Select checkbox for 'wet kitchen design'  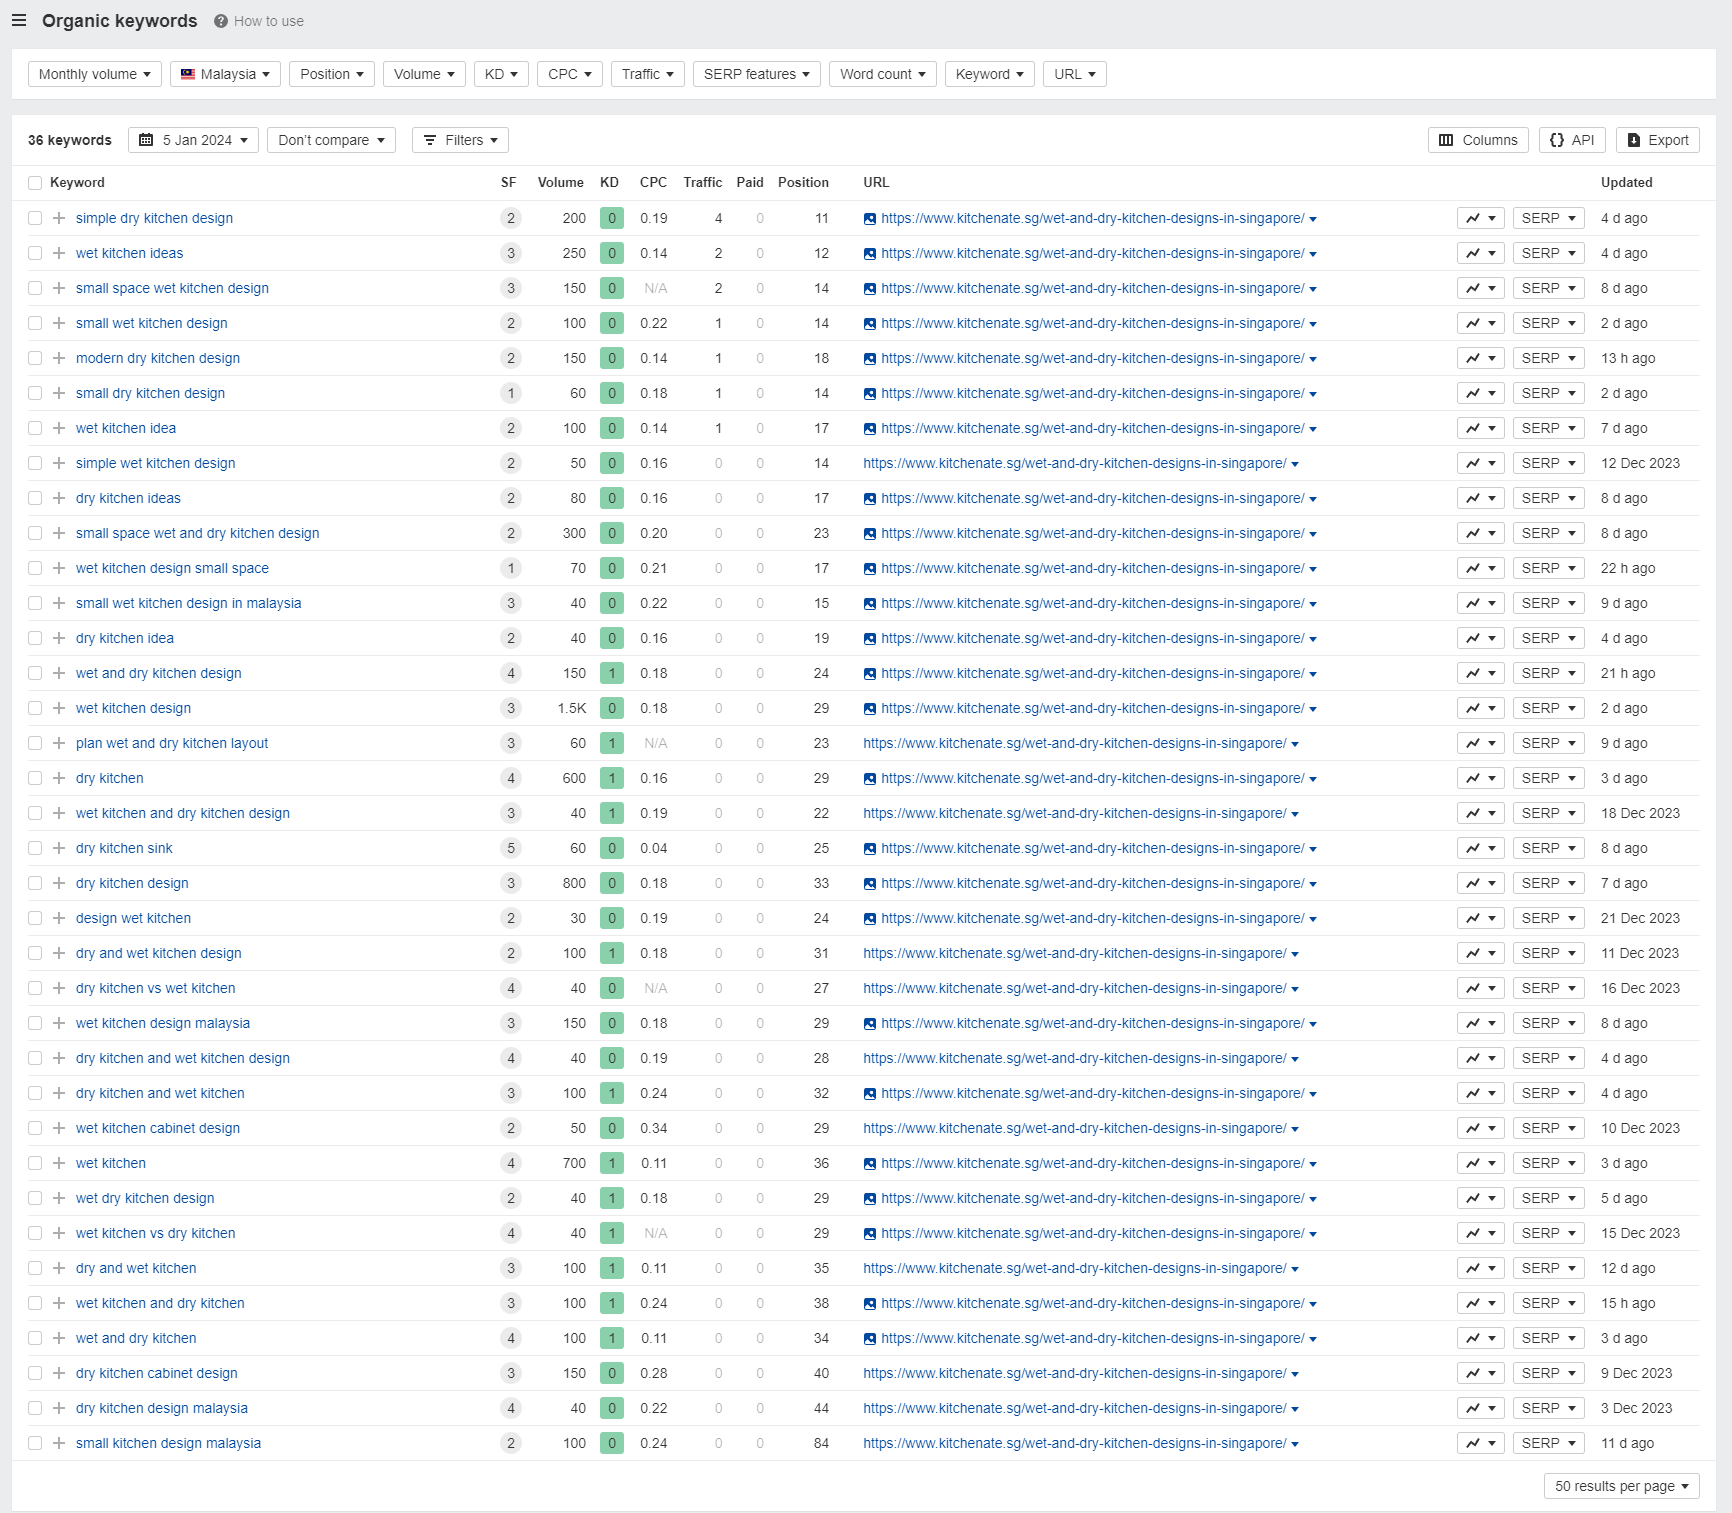(35, 708)
